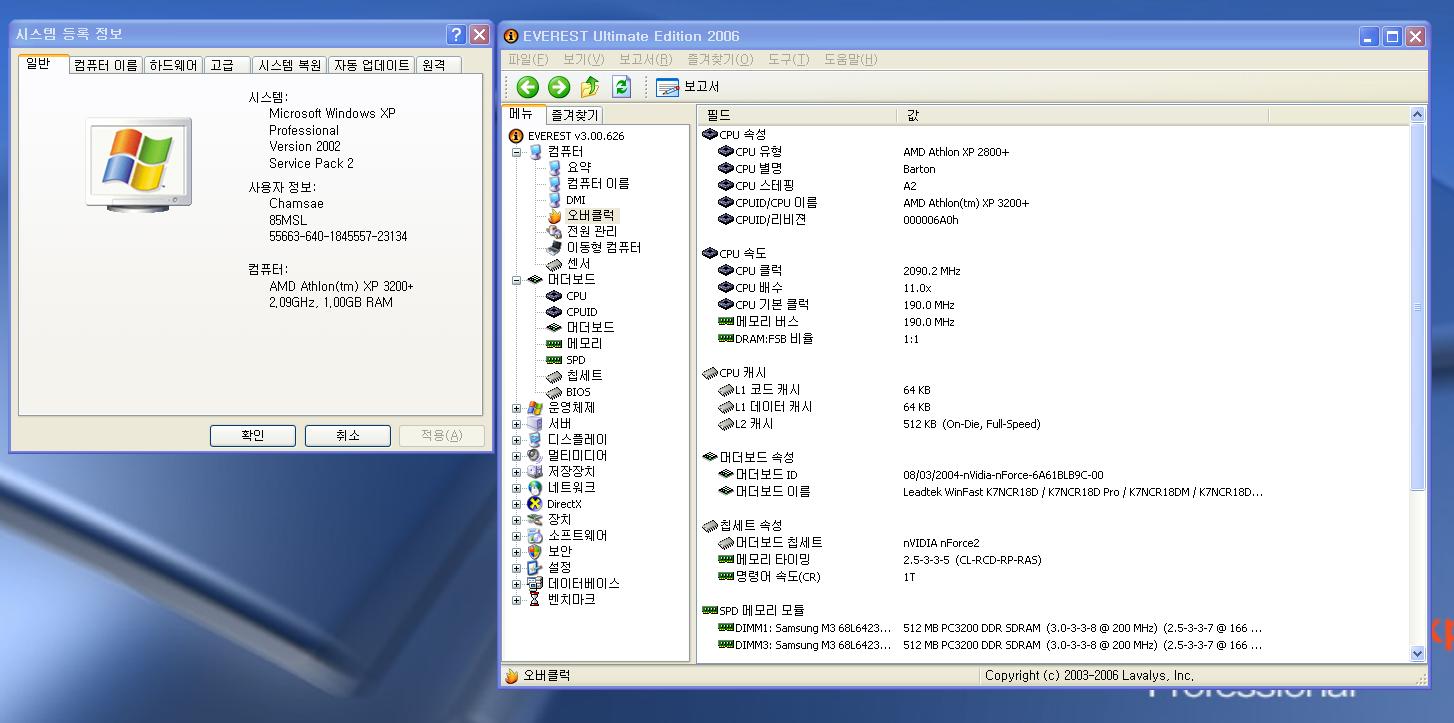Open the 파일(F) menu
The width and height of the screenshot is (1454, 723).
click(x=528, y=60)
